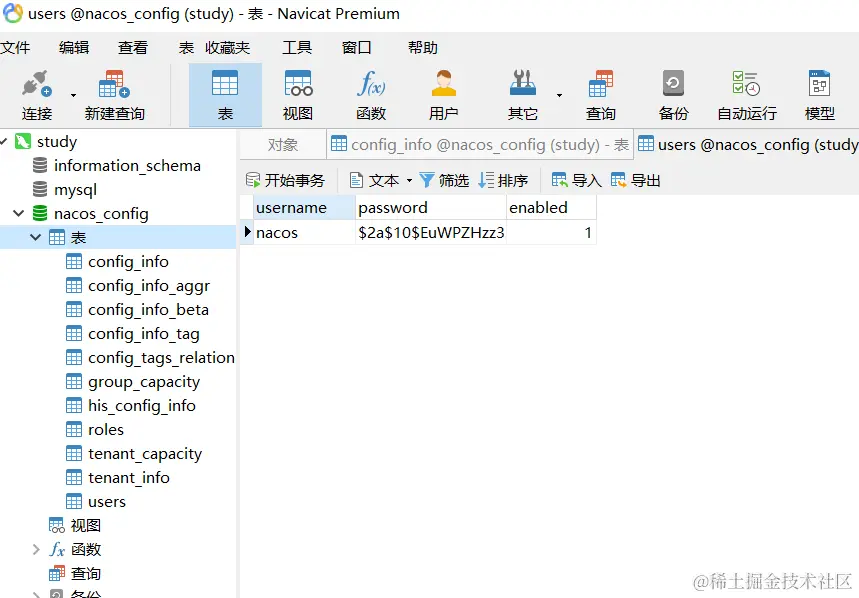Image resolution: width=859 pixels, height=598 pixels.
Task: Click the Export (导出) button
Action: pos(635,180)
